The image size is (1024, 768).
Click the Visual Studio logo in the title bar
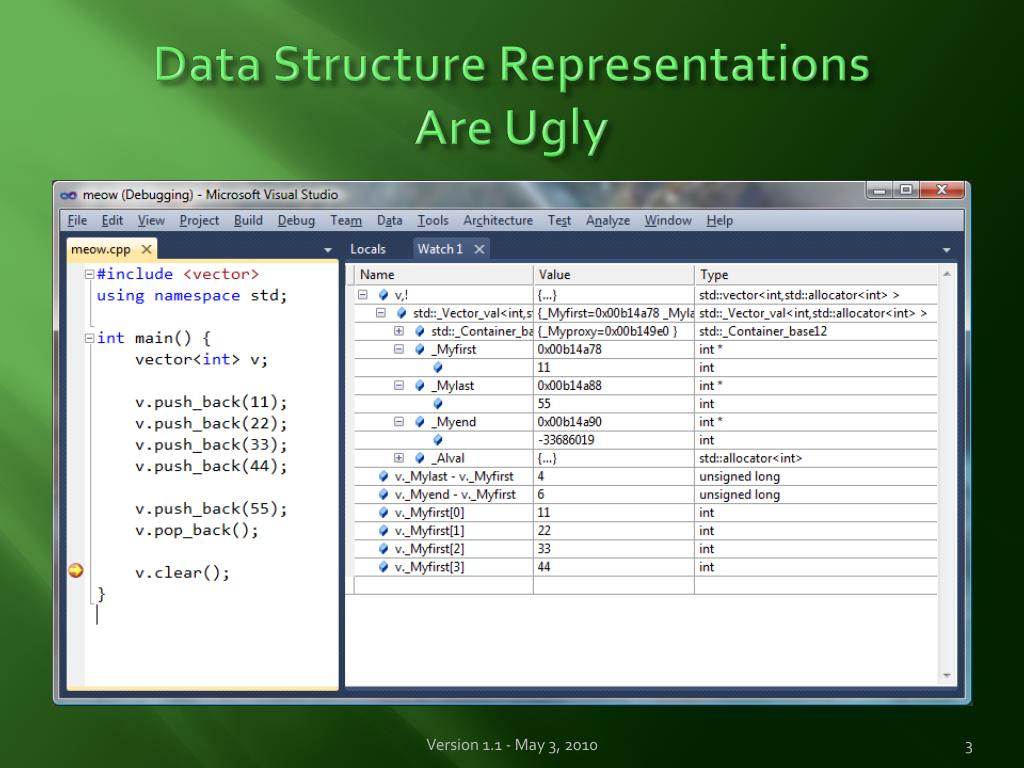pos(69,195)
